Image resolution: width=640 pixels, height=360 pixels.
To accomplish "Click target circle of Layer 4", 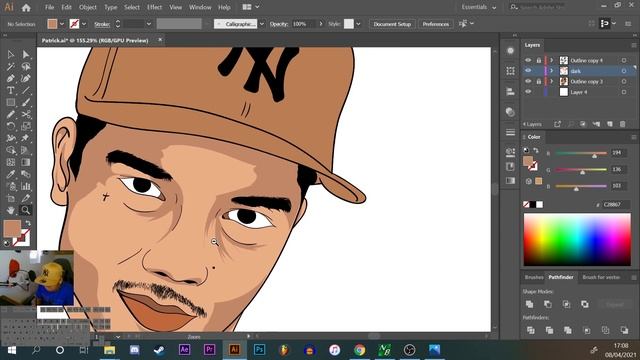I will (624, 92).
